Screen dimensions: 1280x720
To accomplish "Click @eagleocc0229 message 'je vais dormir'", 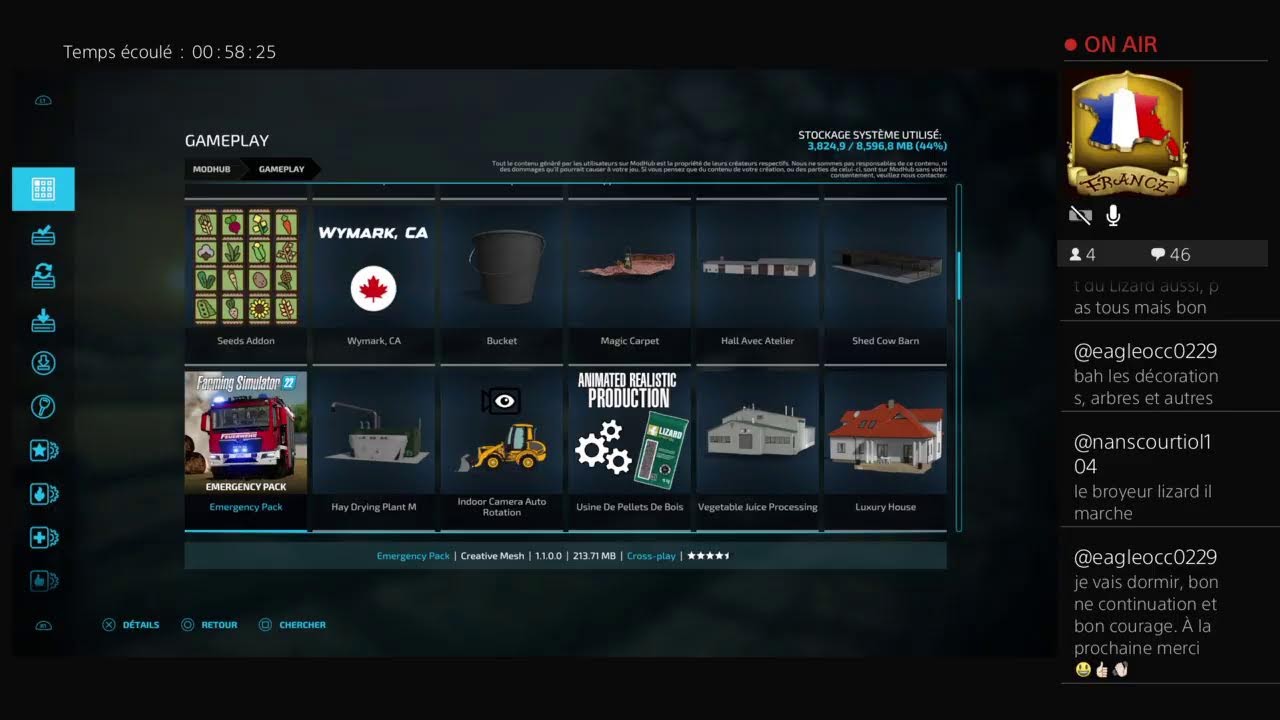I will tap(1146, 614).
